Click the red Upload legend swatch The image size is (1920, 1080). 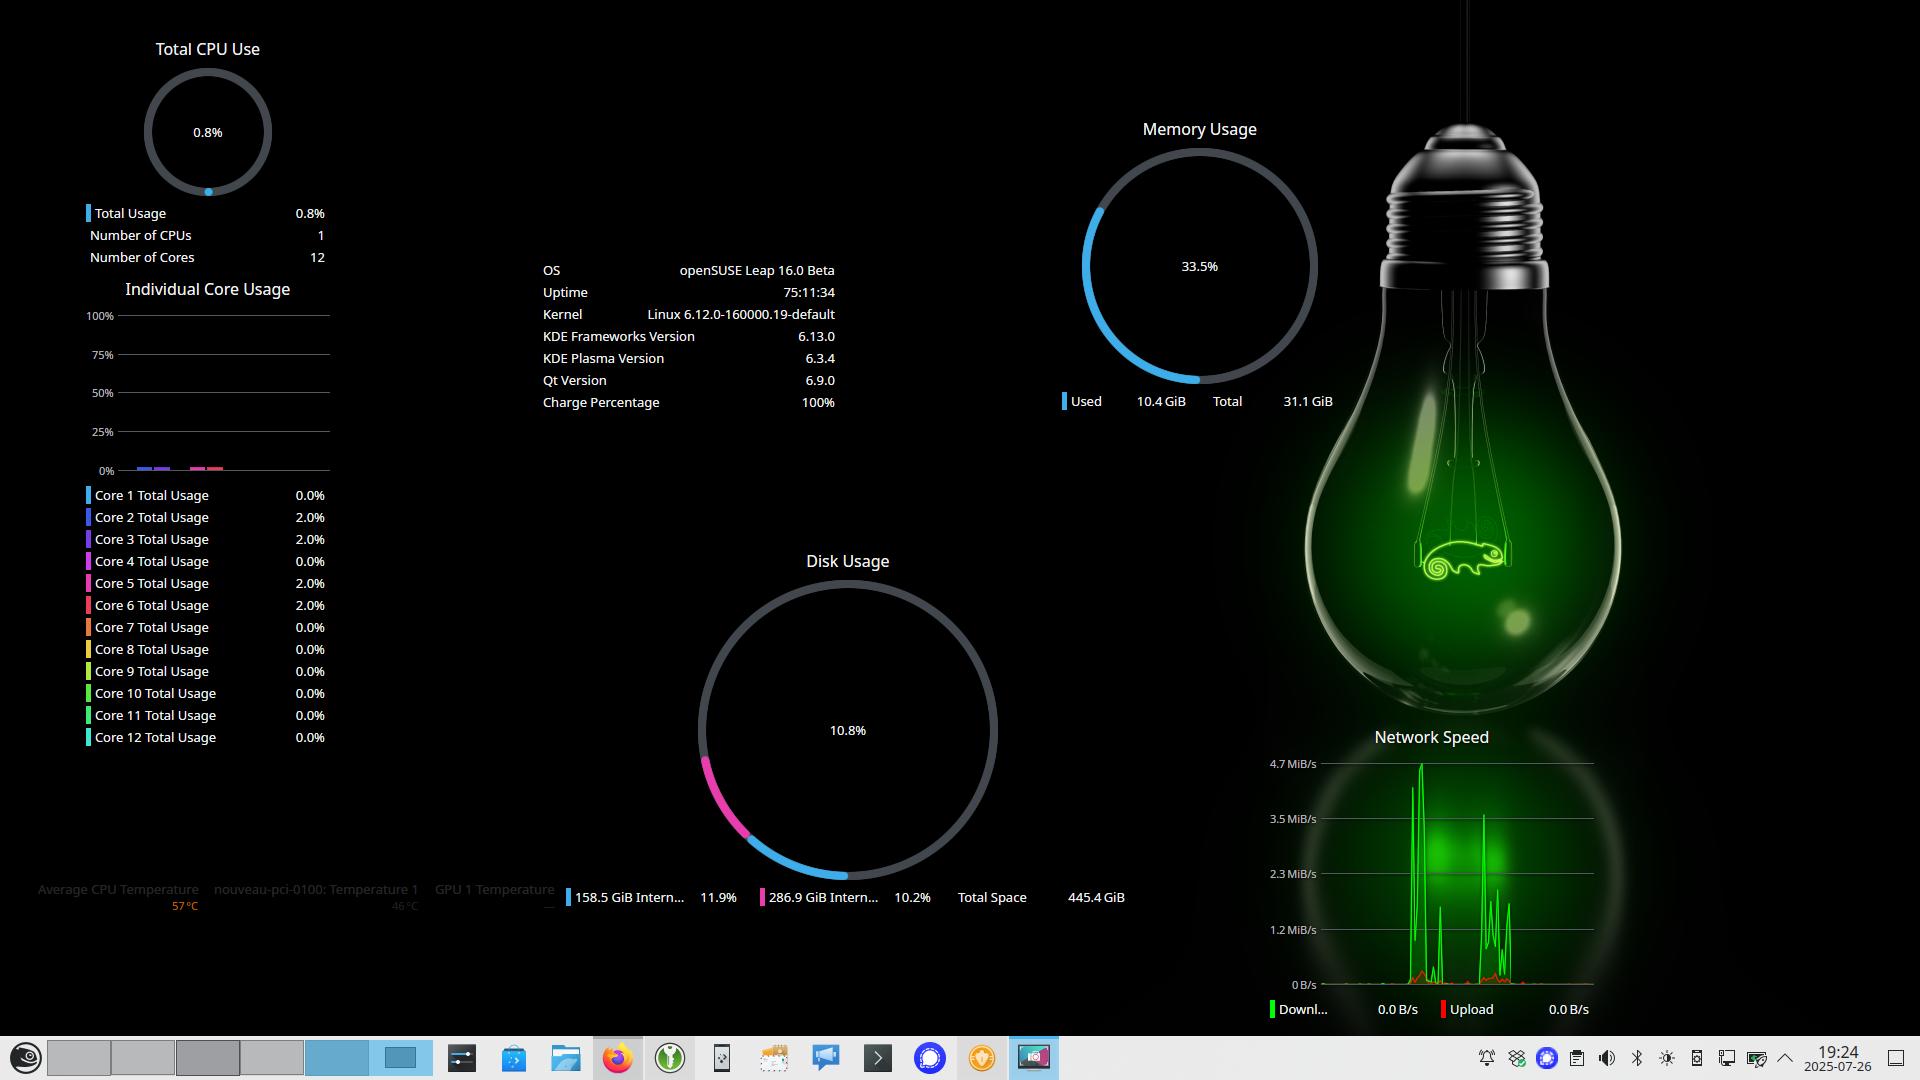[x=1443, y=1009]
